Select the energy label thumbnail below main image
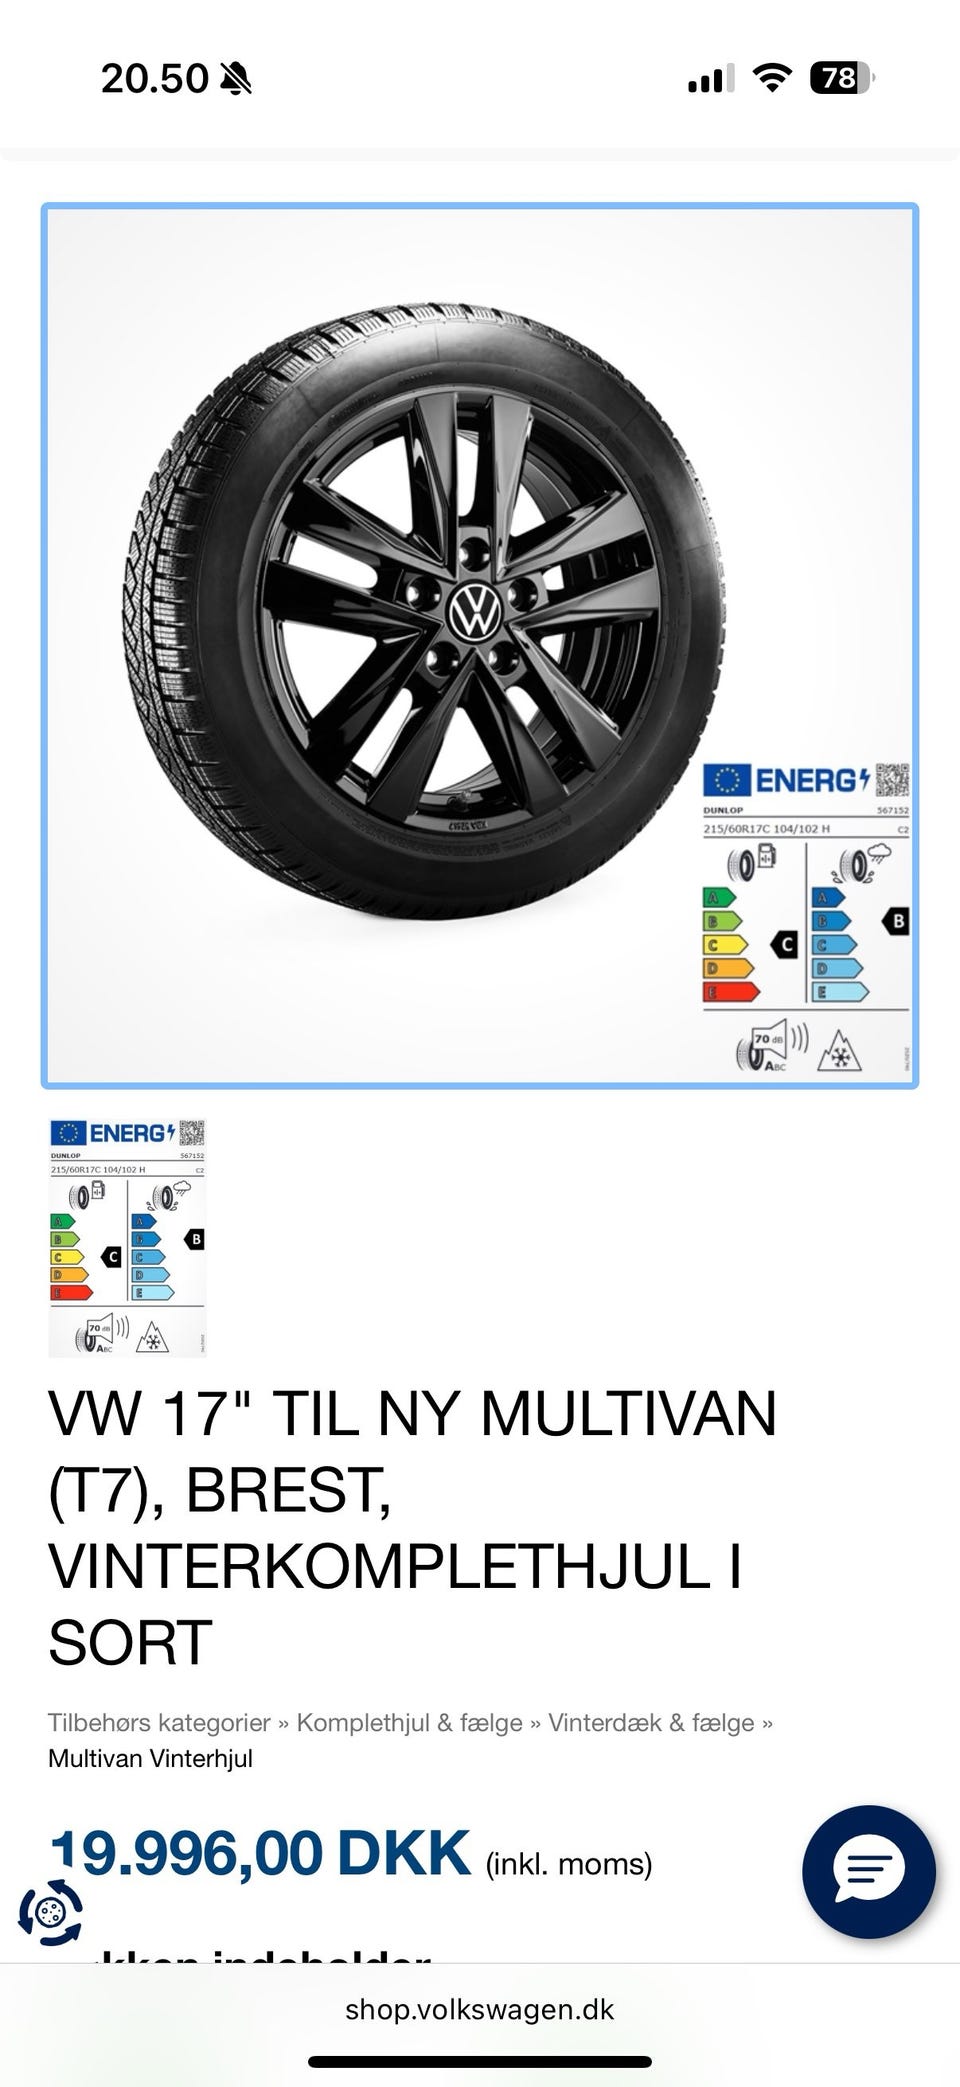 point(127,1237)
